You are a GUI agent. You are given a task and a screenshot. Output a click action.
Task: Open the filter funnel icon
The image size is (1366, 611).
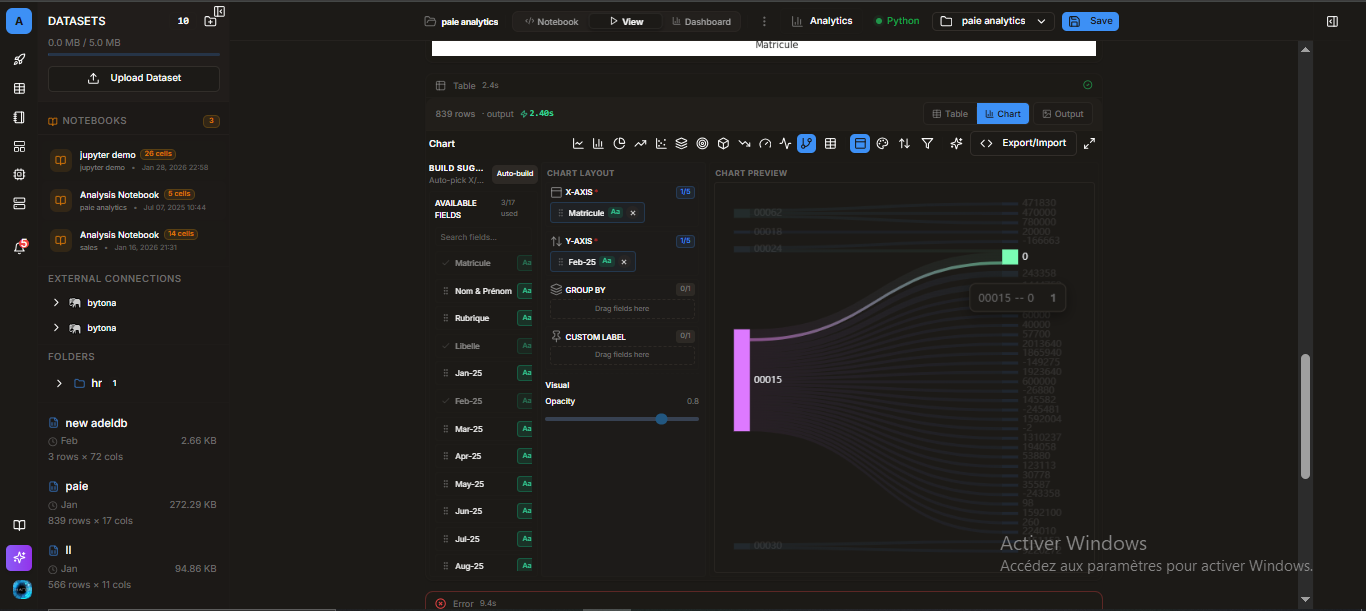click(x=927, y=143)
